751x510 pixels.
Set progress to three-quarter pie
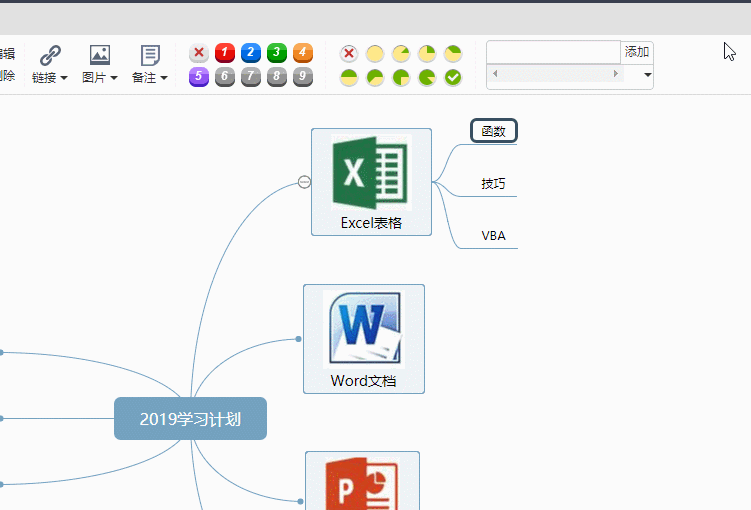click(x=401, y=77)
